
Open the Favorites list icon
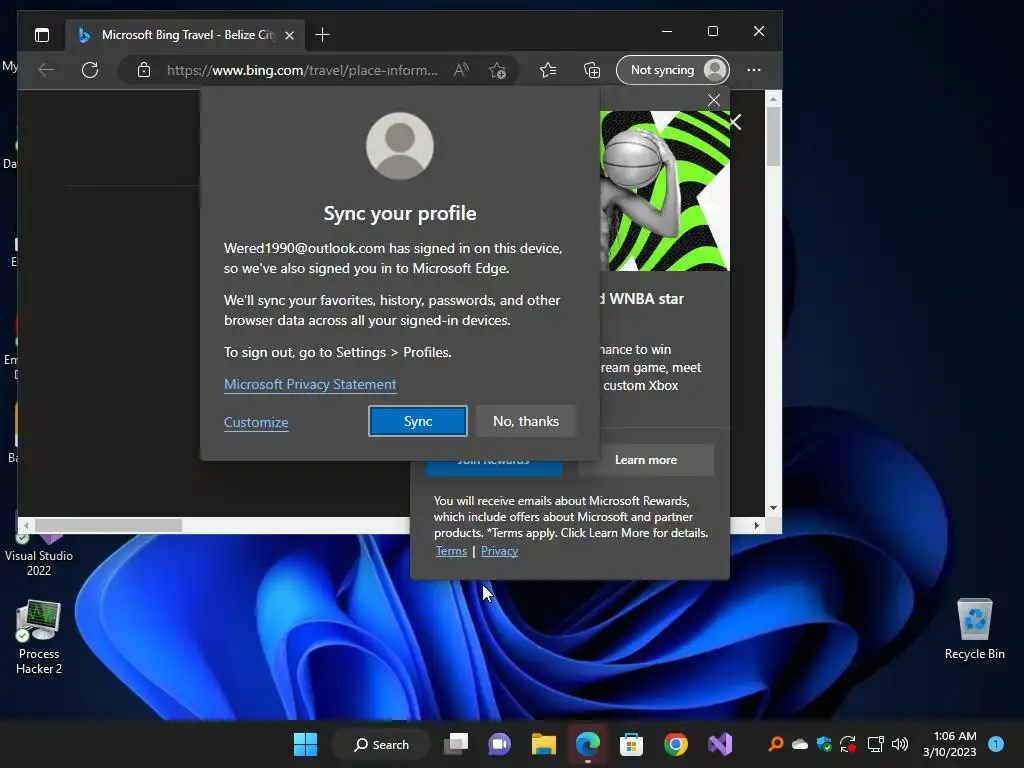(548, 70)
